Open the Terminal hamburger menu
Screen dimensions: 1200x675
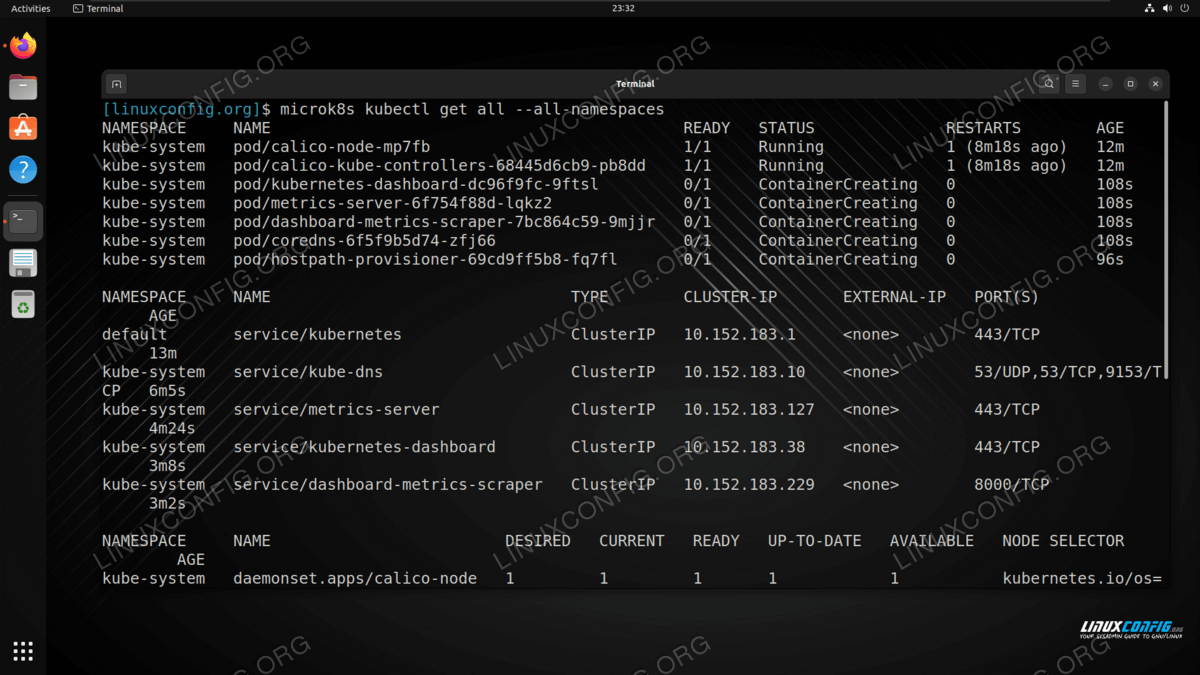pyautogui.click(x=1076, y=84)
